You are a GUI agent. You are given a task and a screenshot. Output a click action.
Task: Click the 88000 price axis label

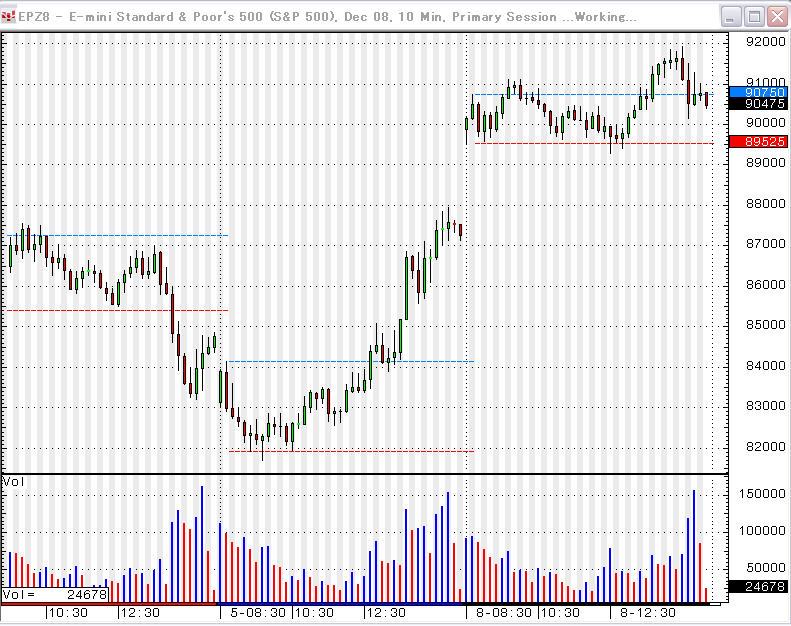click(x=765, y=204)
